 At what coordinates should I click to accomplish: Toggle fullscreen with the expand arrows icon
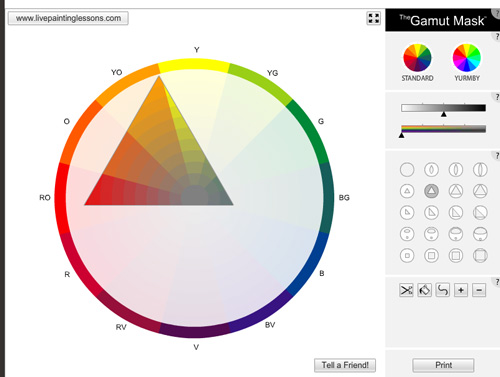(x=374, y=18)
